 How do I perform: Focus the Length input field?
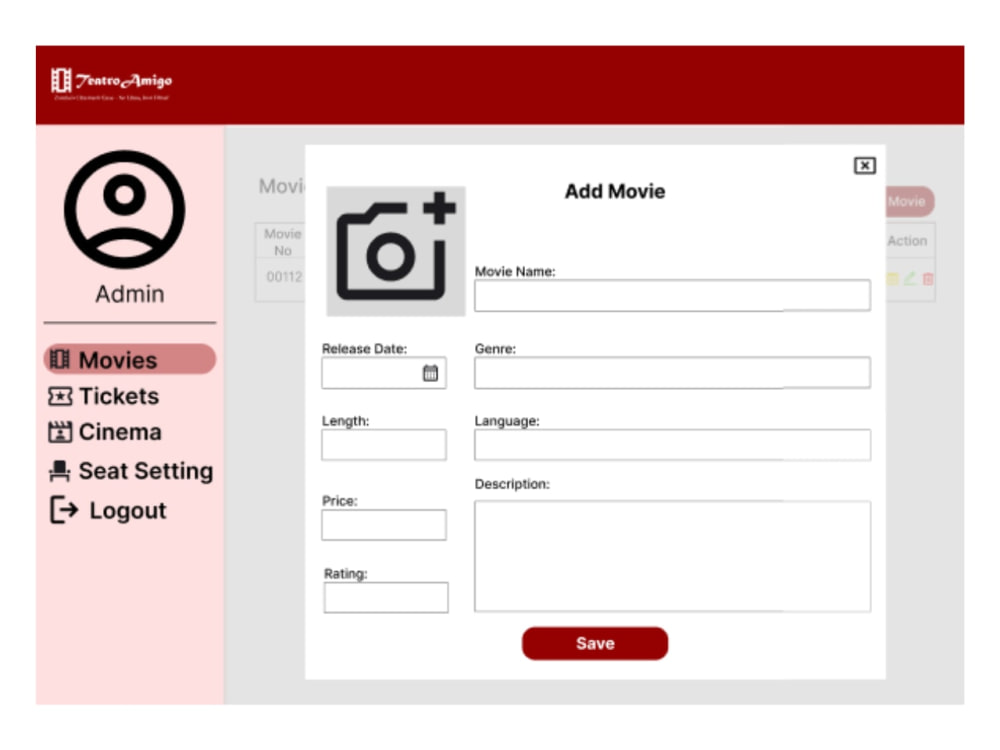[x=384, y=445]
